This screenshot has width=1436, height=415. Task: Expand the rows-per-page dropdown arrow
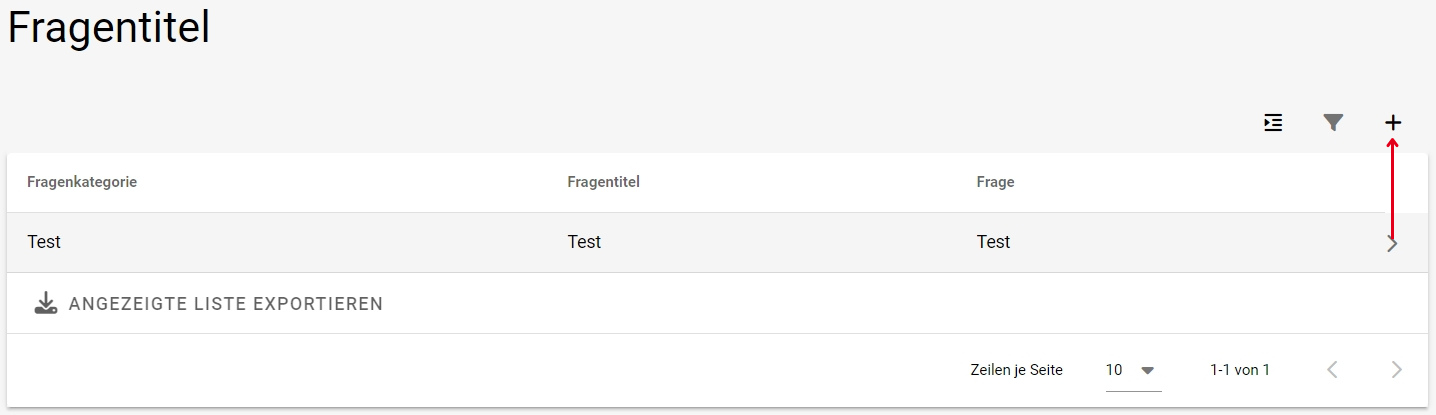[1147, 370]
